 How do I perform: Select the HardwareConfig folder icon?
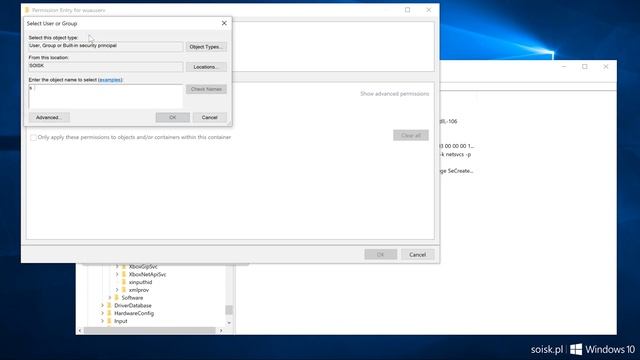point(109,313)
